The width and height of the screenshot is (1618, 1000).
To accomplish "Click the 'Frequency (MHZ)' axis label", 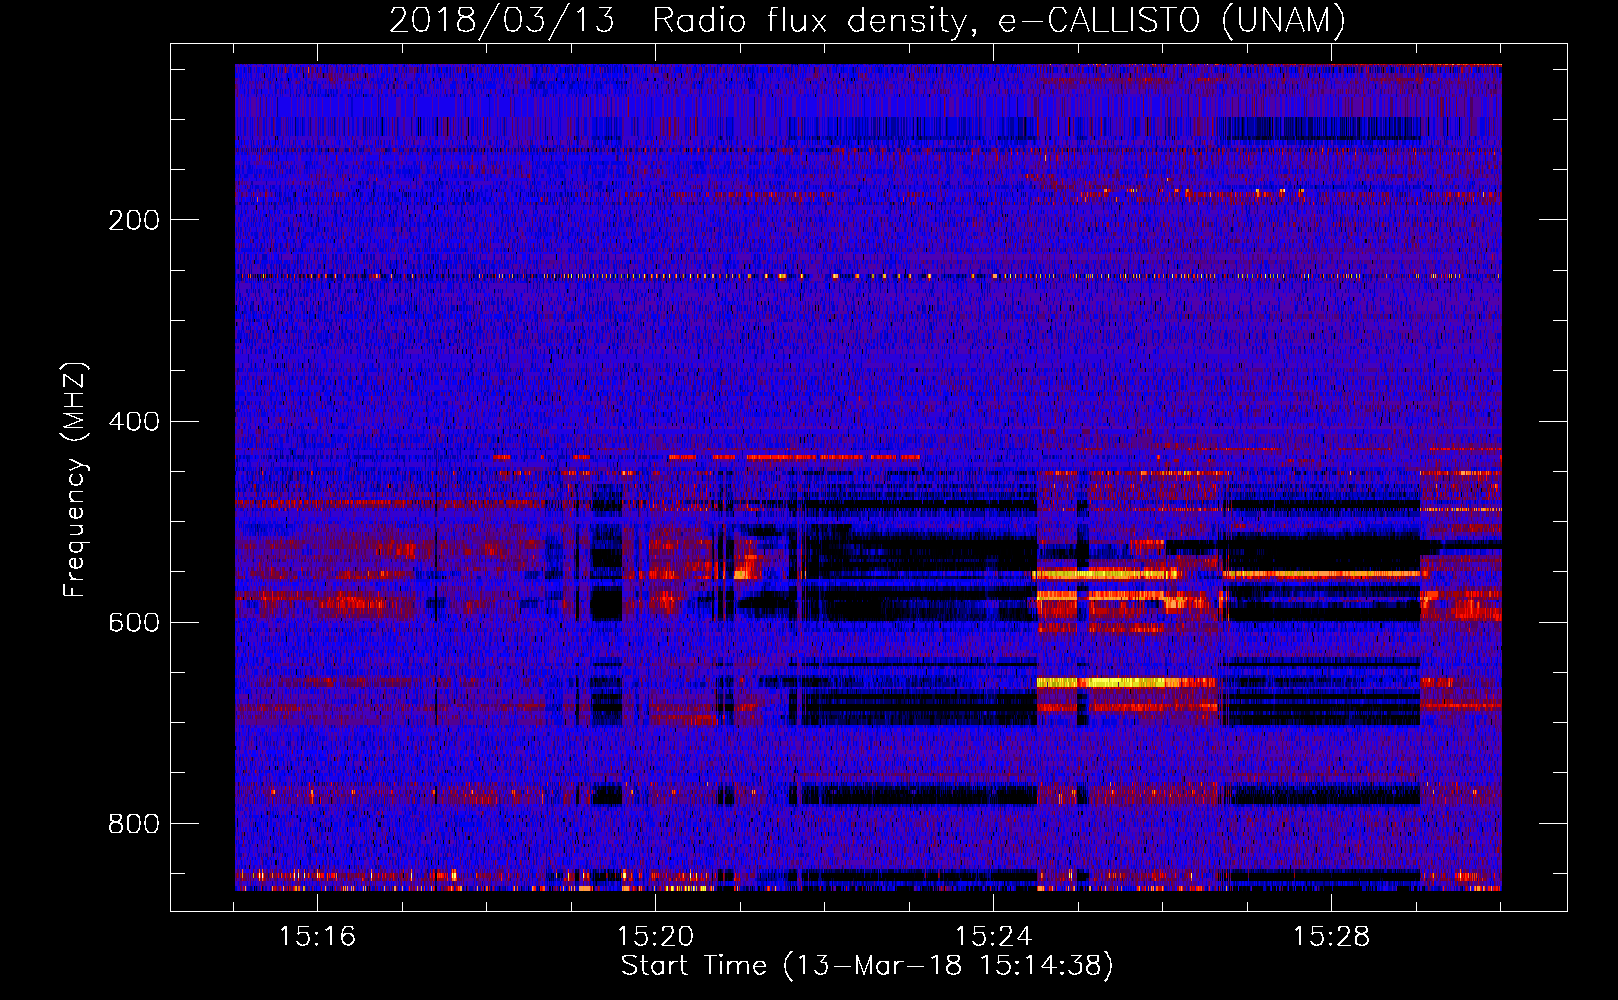I will 75,479.
